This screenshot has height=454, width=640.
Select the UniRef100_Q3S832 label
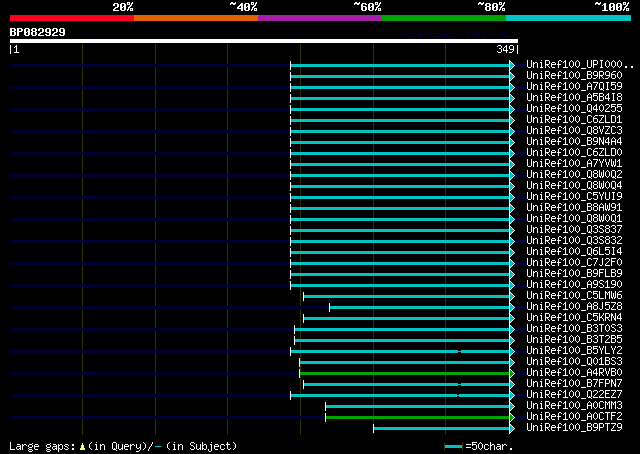coord(574,241)
